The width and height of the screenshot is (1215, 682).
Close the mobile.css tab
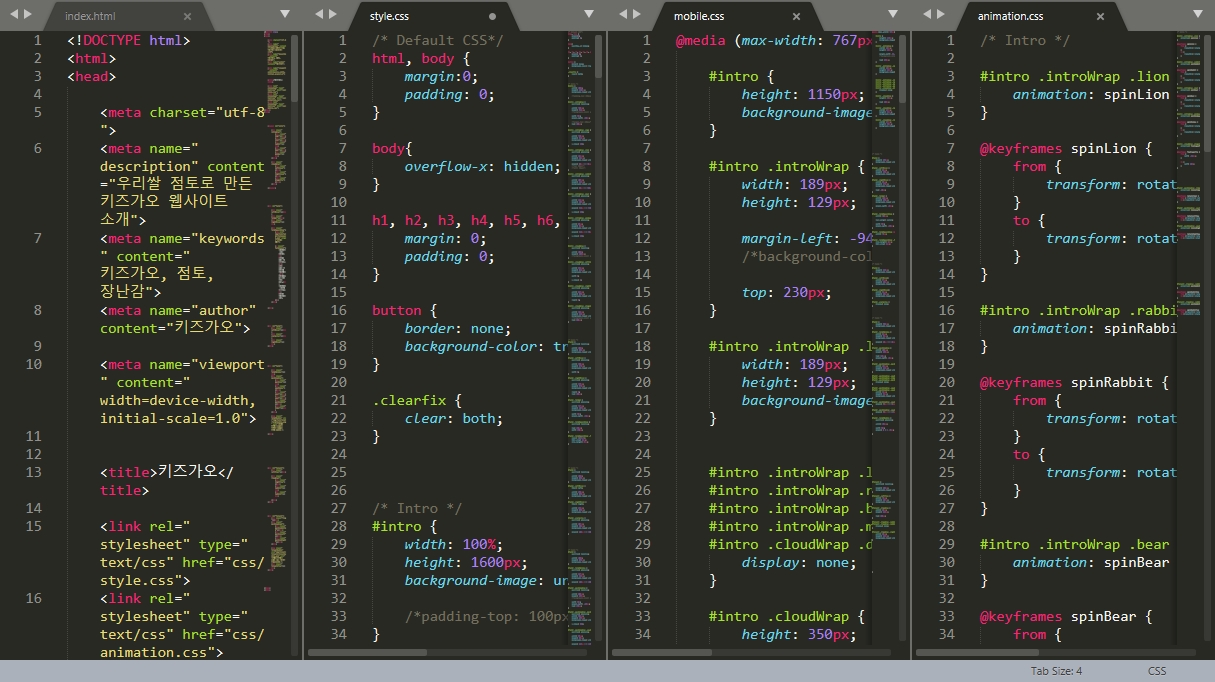(796, 17)
